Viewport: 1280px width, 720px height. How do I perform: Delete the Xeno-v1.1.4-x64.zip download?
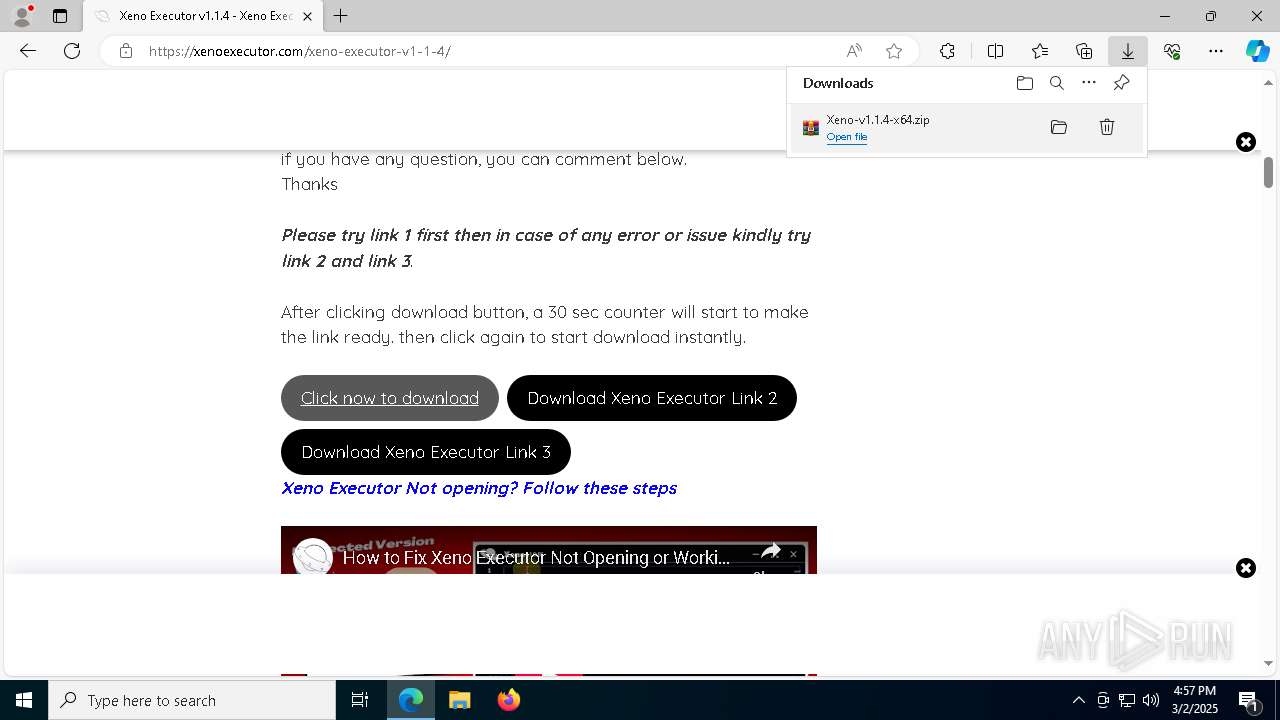tap(1107, 127)
